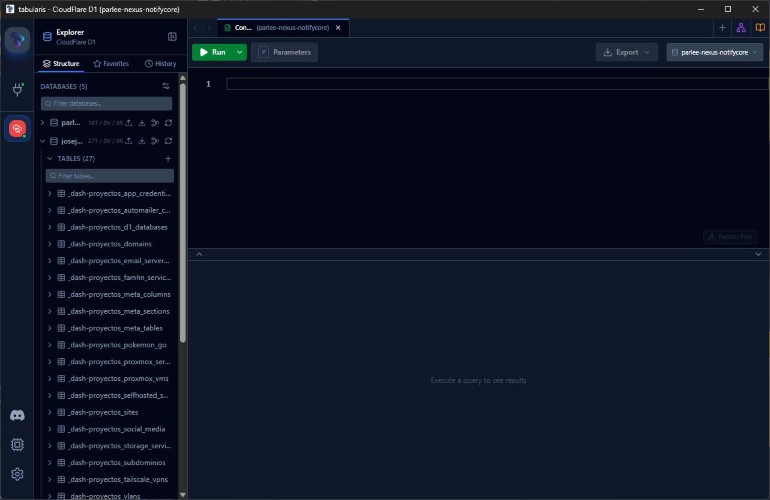
Task: Click the Explain Plan button
Action: pos(730,237)
